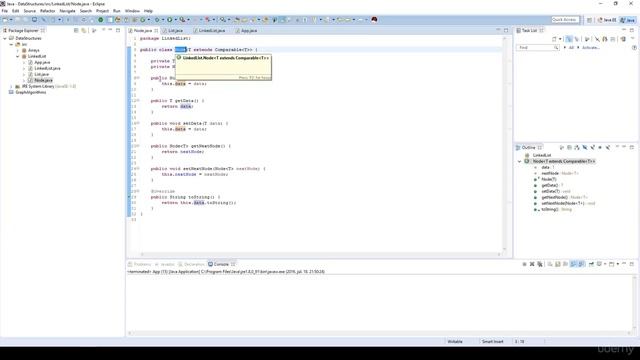The height and width of the screenshot is (360, 640).
Task: Click the Open Perspective icon
Action: pyautogui.click(x=589, y=20)
